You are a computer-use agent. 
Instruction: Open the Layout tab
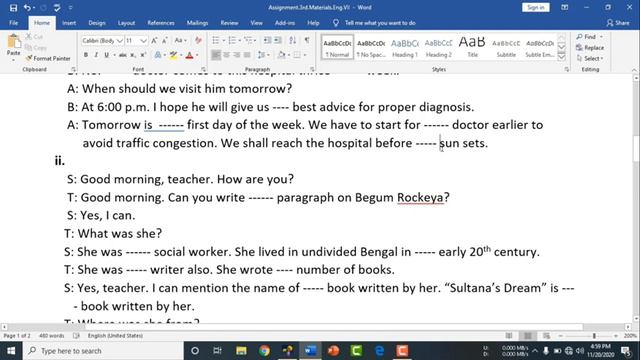pos(127,23)
